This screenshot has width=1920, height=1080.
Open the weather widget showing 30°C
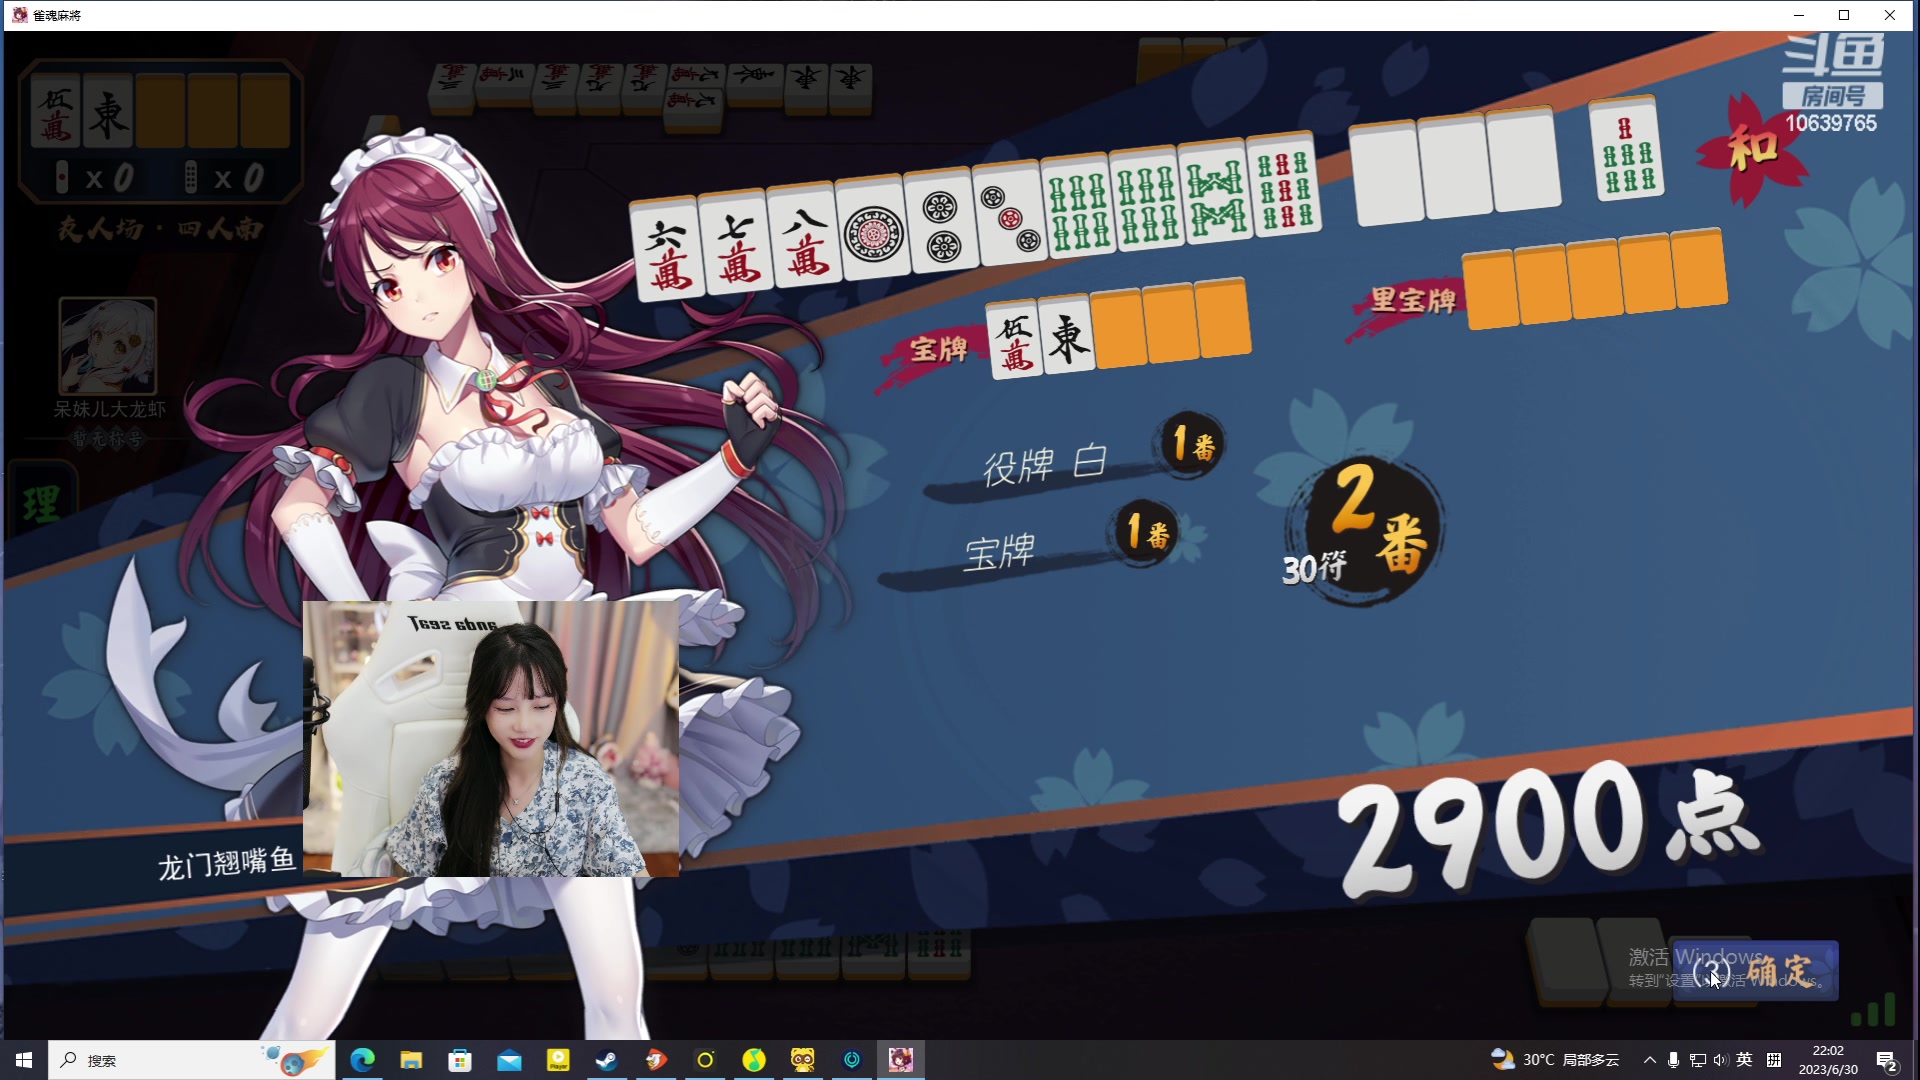[1555, 1060]
